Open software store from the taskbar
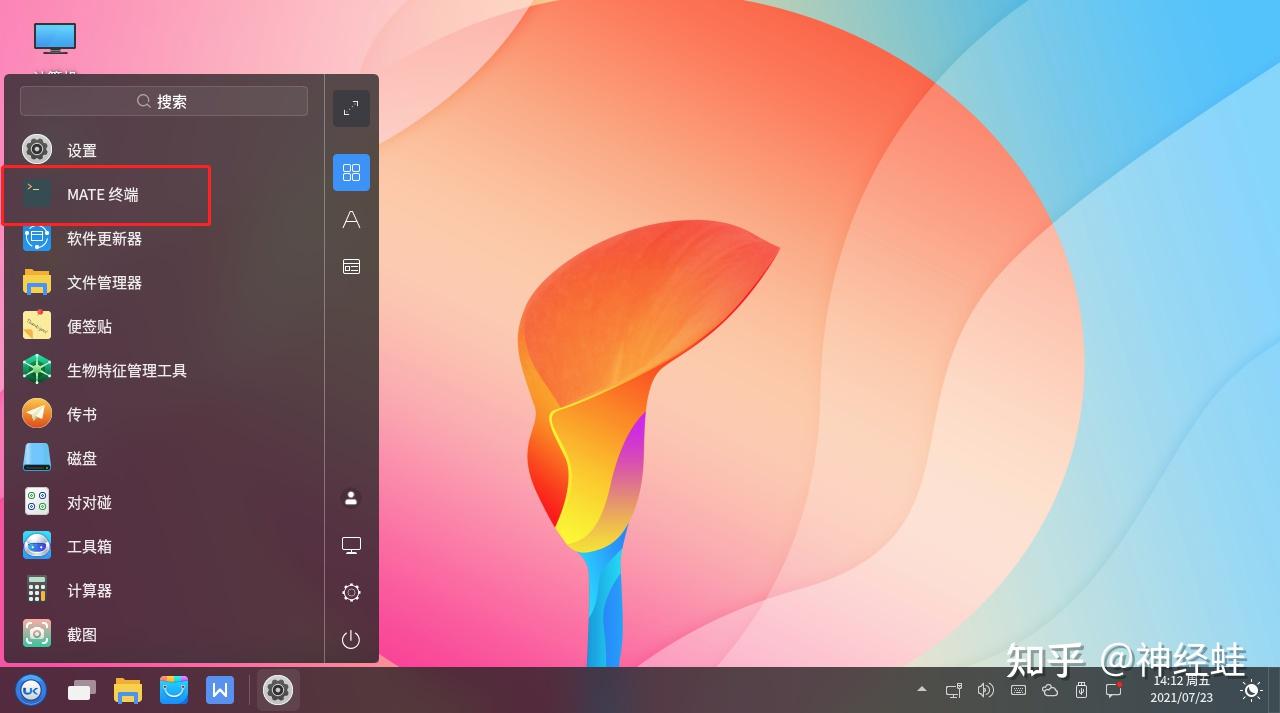 [x=174, y=689]
